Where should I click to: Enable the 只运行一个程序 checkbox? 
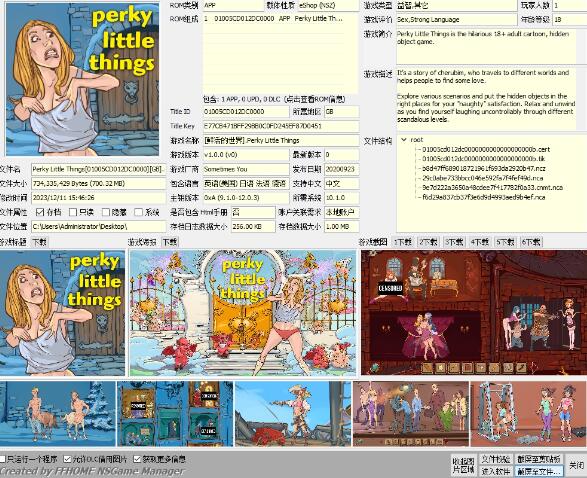point(2,459)
